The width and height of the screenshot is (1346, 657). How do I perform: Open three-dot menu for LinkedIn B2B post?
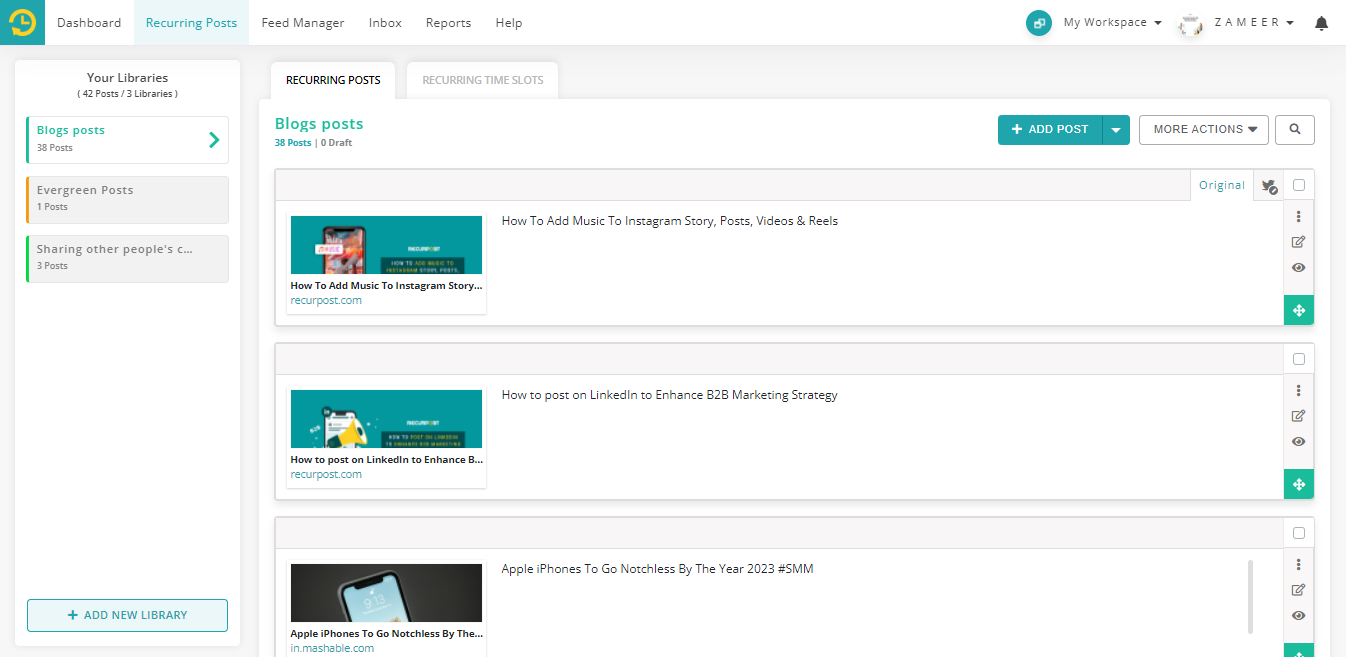(1299, 390)
